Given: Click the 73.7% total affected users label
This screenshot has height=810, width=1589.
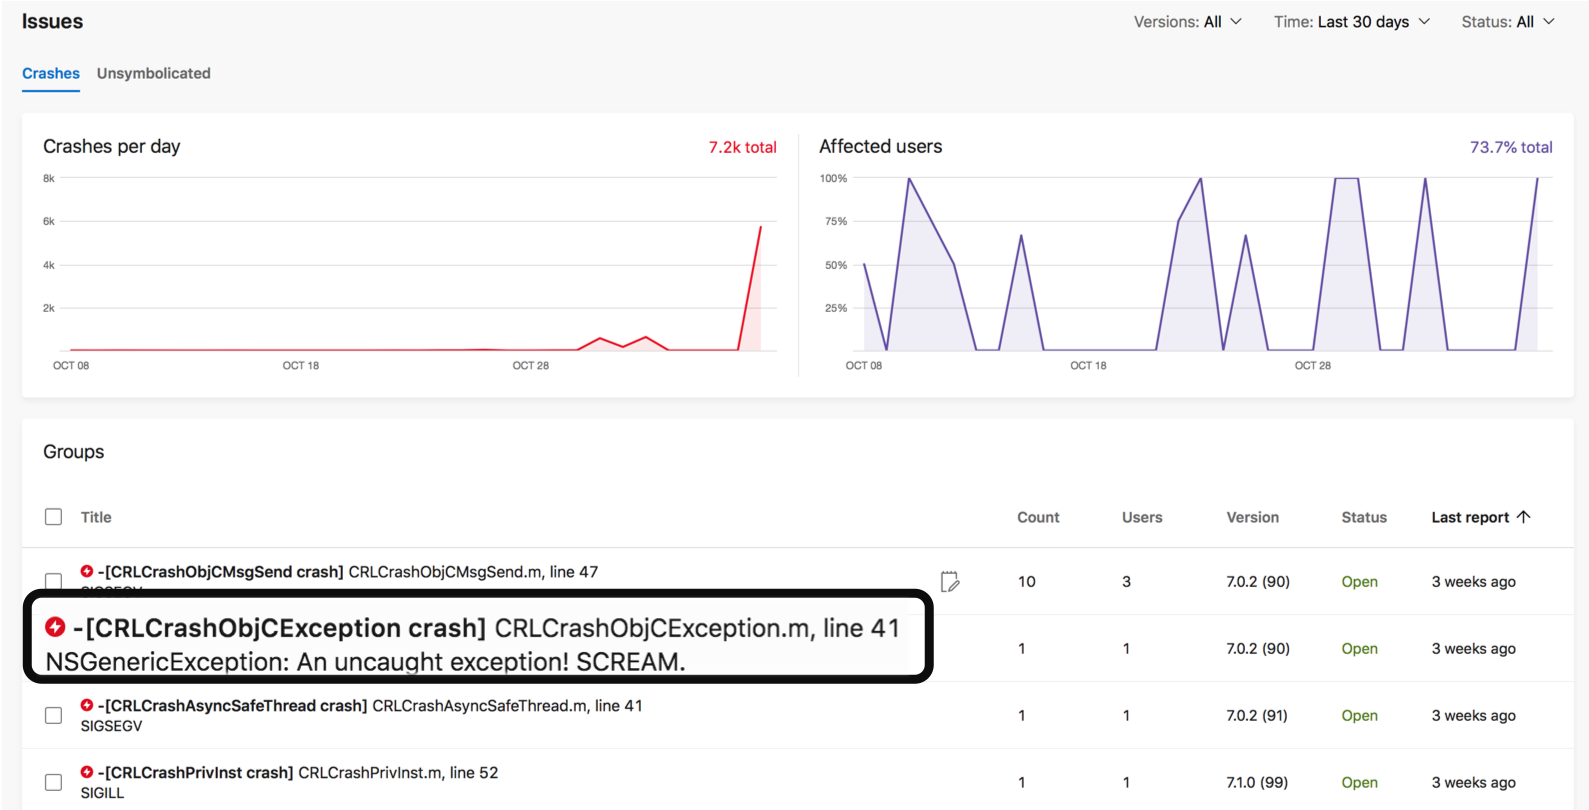Looking at the screenshot, I should 1511,147.
